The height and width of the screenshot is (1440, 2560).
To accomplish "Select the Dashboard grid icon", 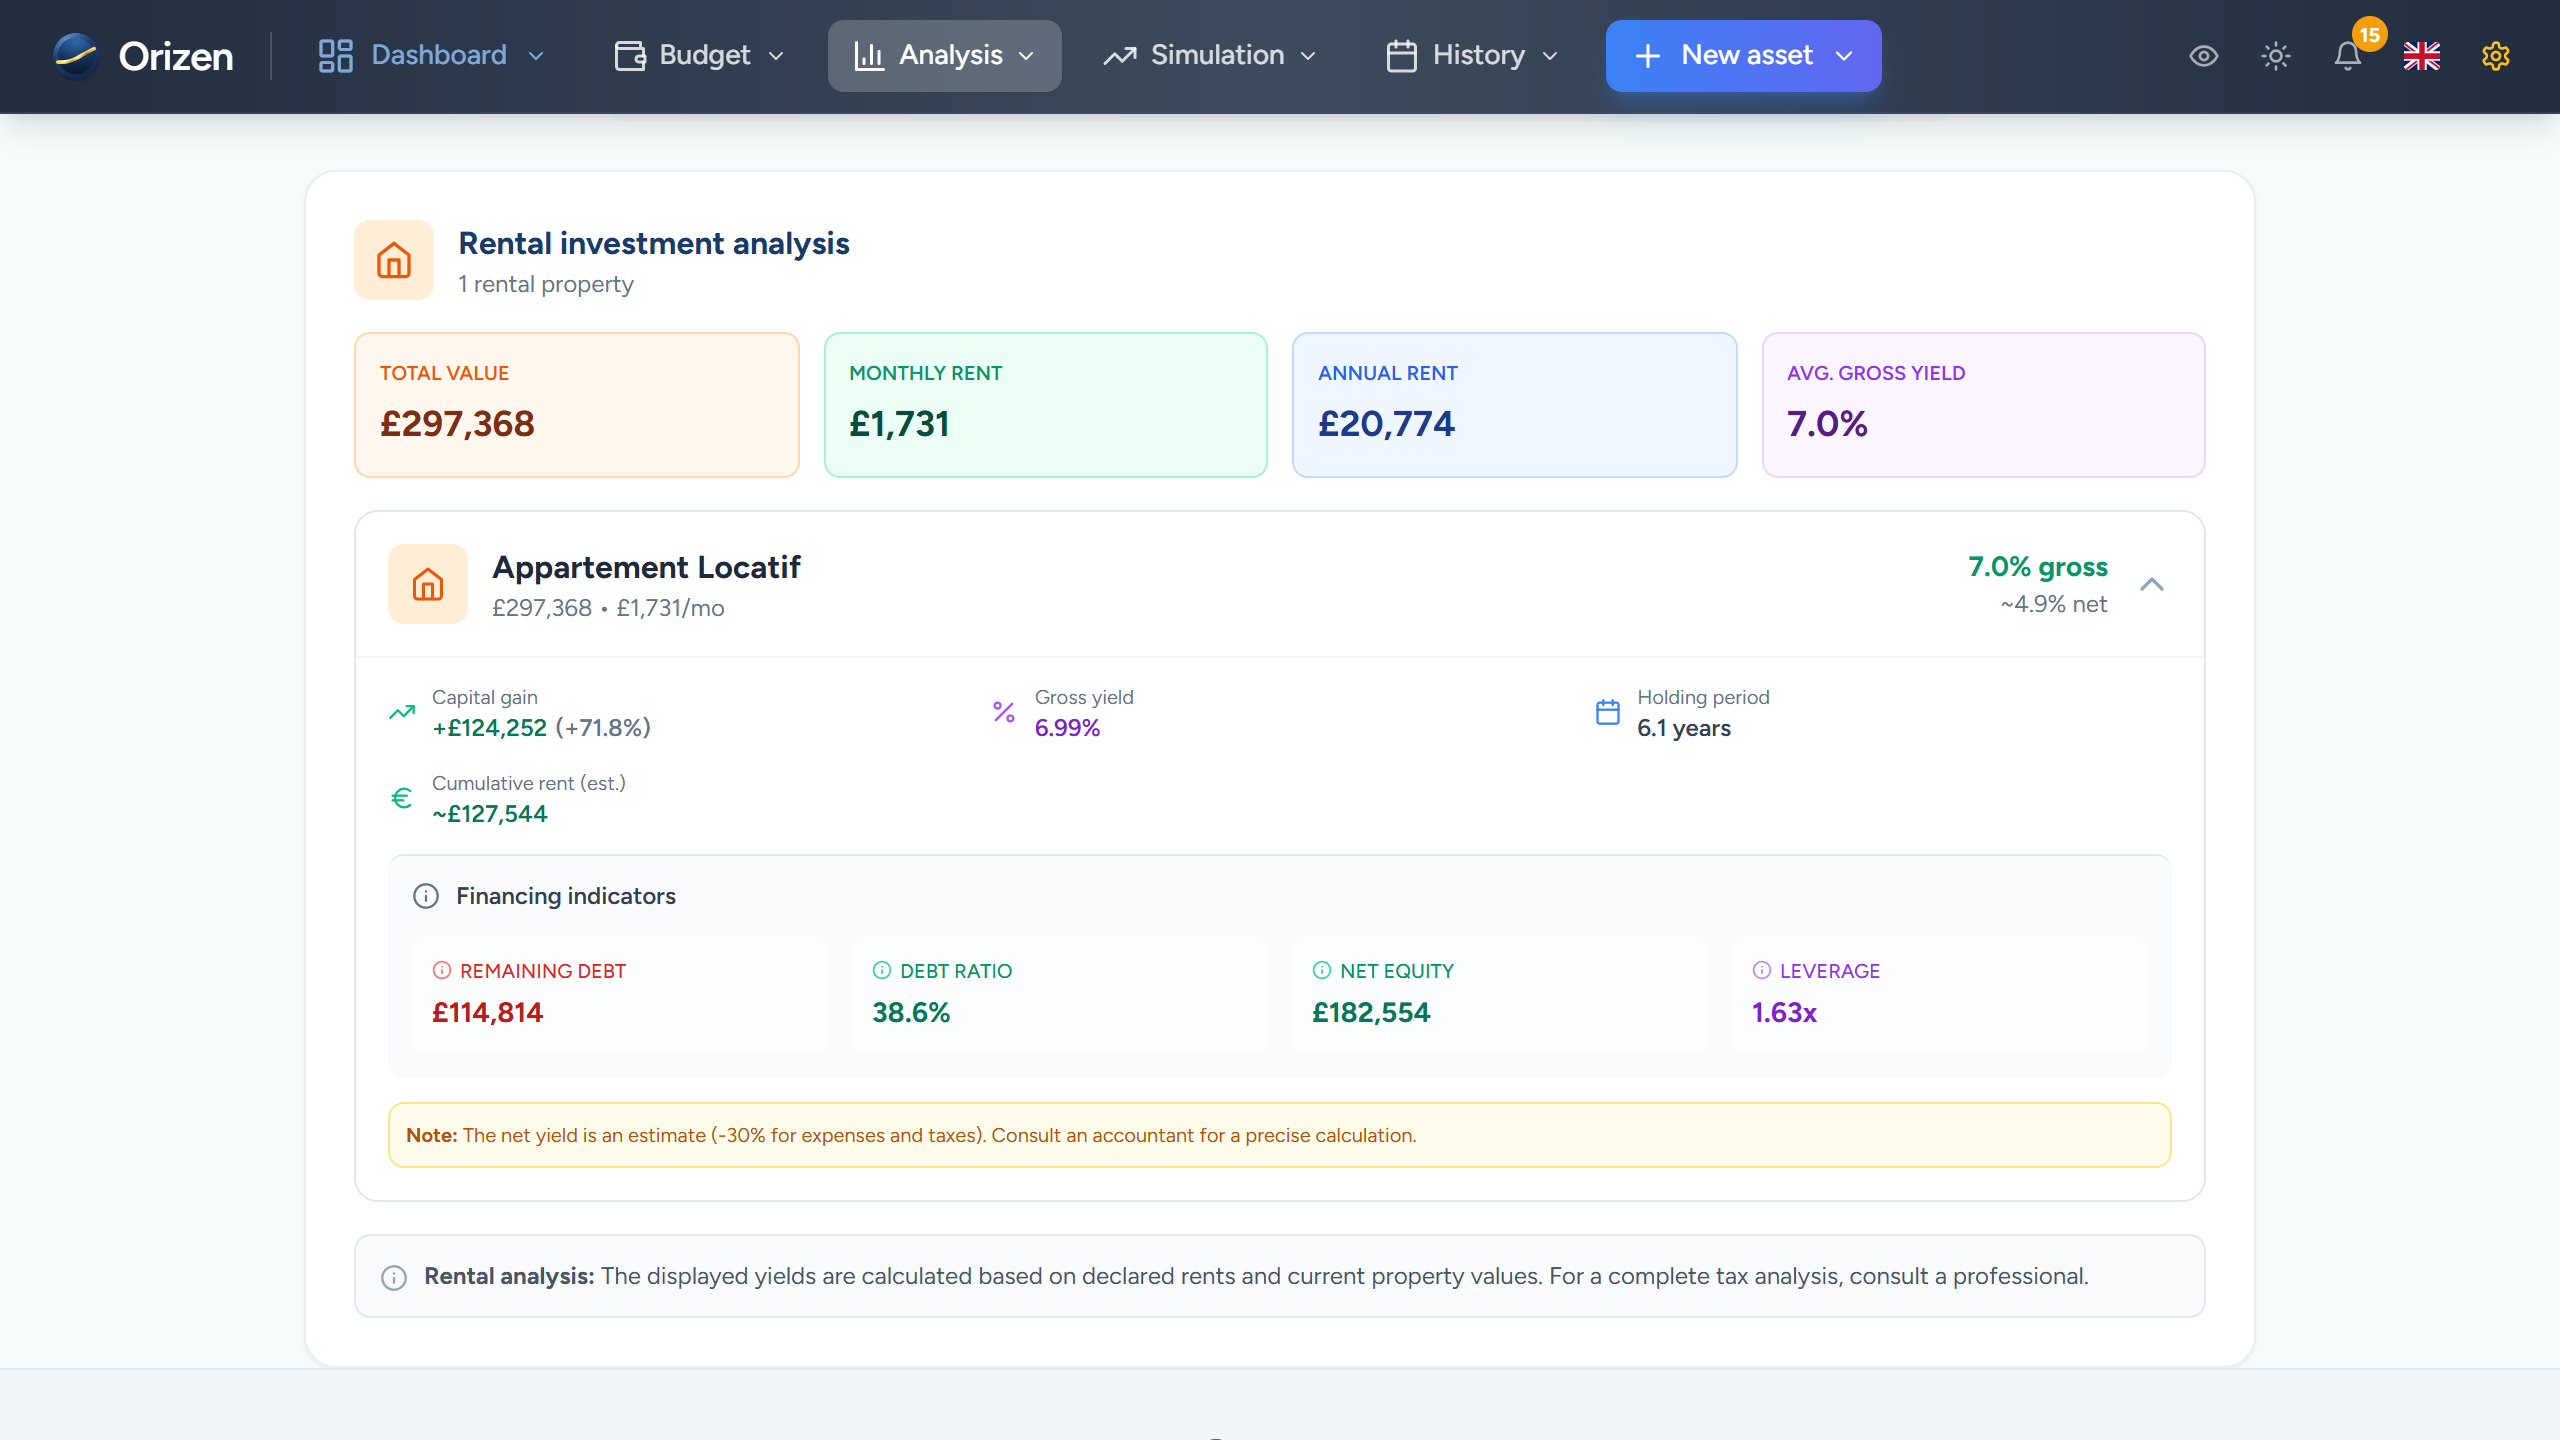I will coord(334,55).
